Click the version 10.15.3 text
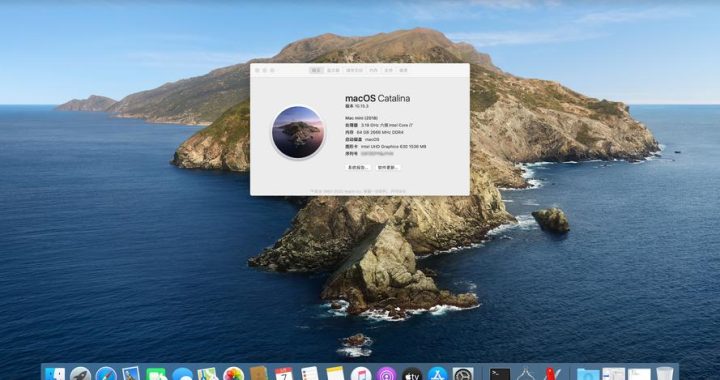 click(357, 106)
